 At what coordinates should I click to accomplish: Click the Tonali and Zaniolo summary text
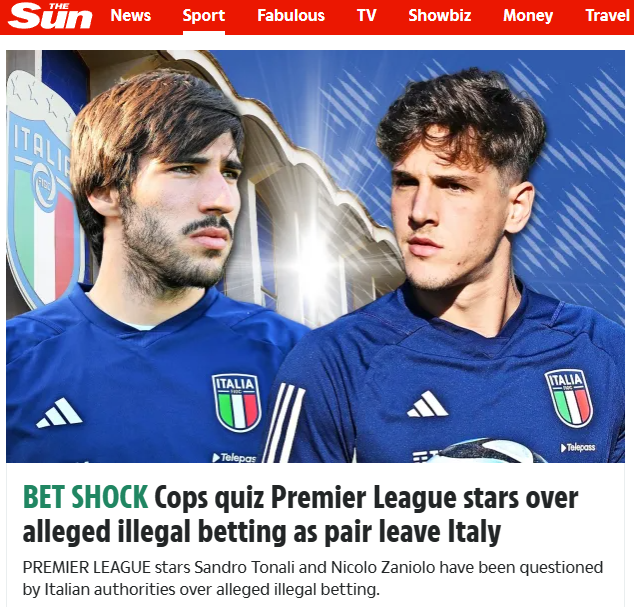pos(313,578)
